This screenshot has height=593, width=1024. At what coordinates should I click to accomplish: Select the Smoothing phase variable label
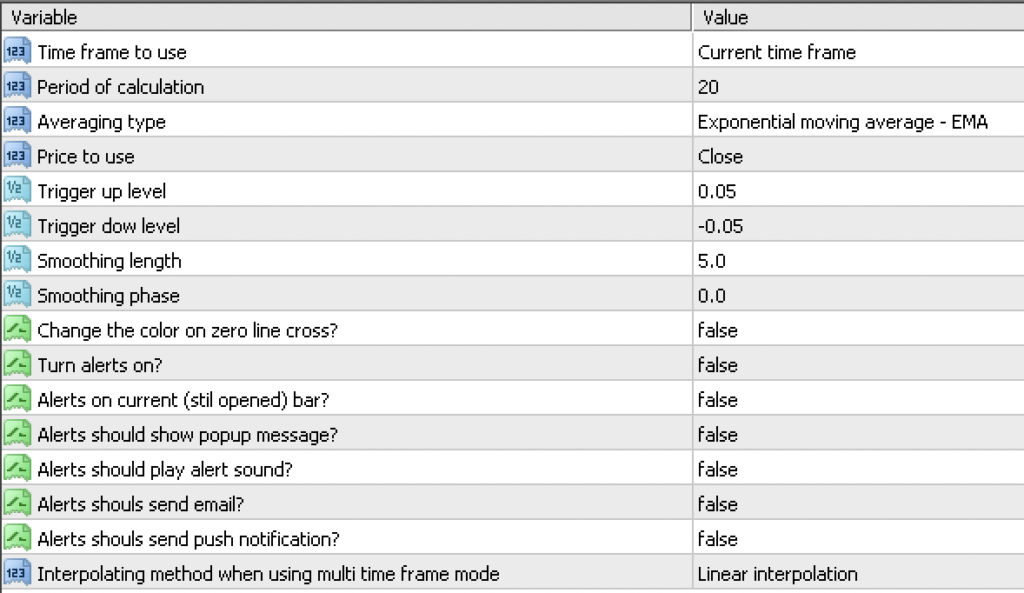coord(109,296)
